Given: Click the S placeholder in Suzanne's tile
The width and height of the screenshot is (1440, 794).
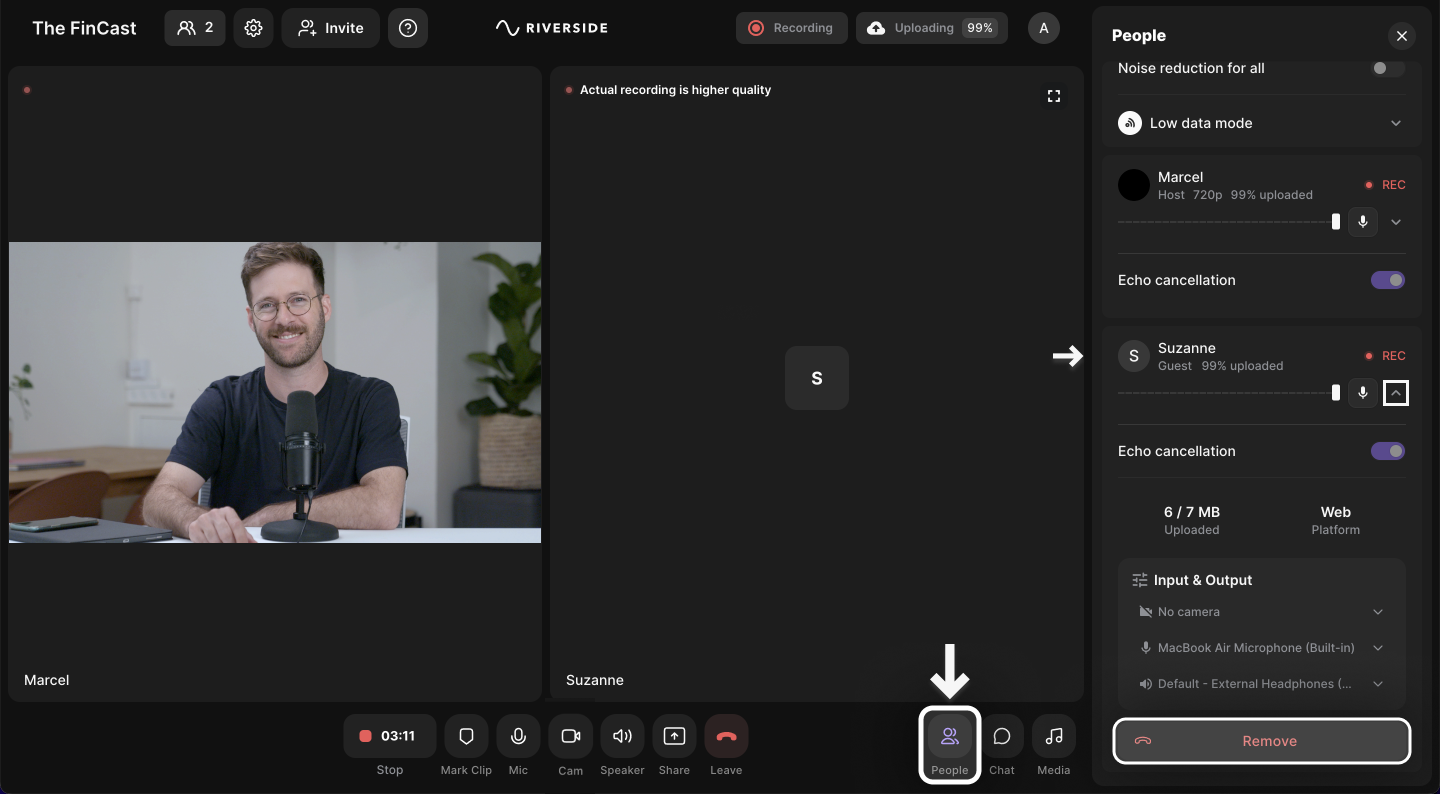Looking at the screenshot, I should click(817, 378).
